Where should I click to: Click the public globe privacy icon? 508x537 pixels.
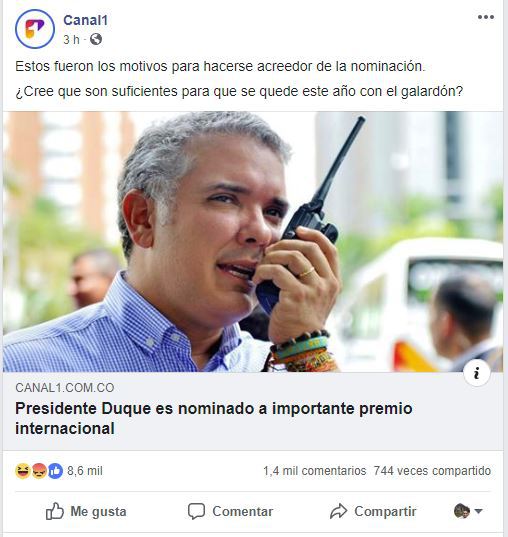(x=96, y=39)
